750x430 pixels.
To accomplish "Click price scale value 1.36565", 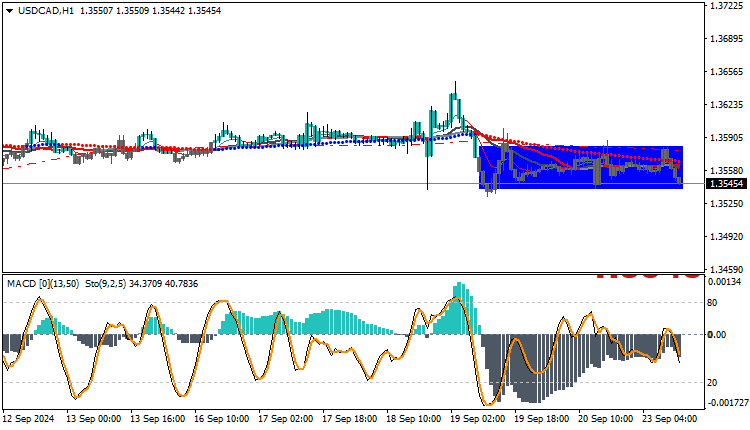I will point(727,72).
